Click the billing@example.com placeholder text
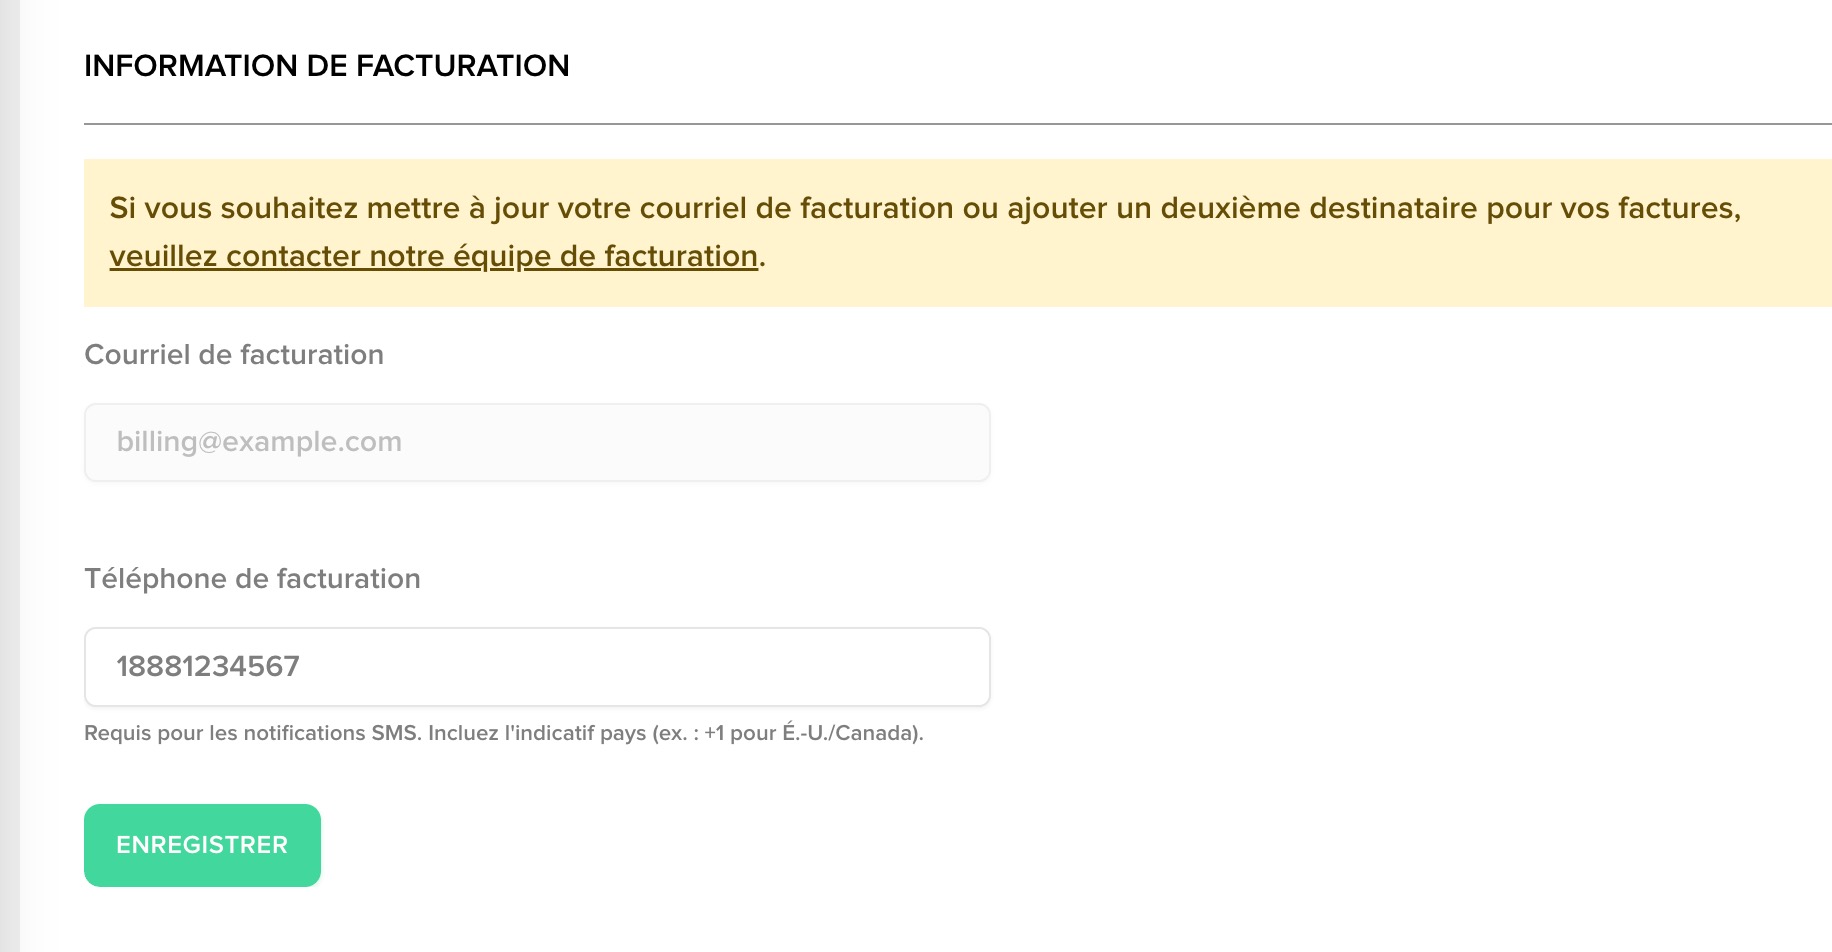The image size is (1832, 952). [259, 442]
